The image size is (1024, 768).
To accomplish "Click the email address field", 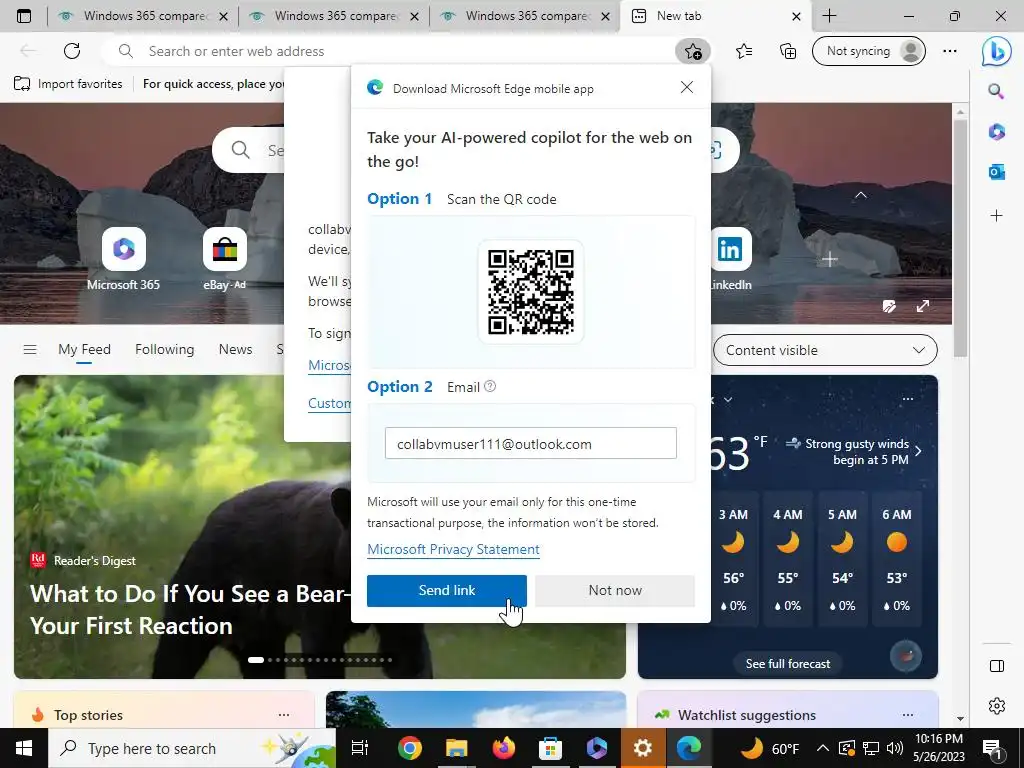I will point(530,443).
